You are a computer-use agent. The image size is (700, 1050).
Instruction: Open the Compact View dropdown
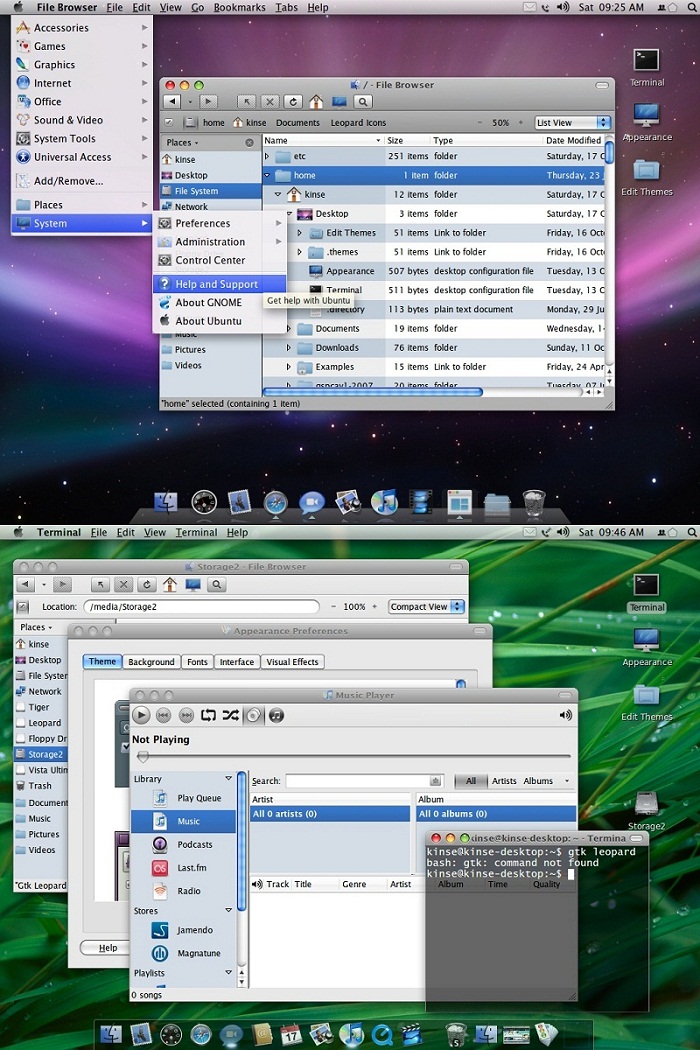click(426, 607)
